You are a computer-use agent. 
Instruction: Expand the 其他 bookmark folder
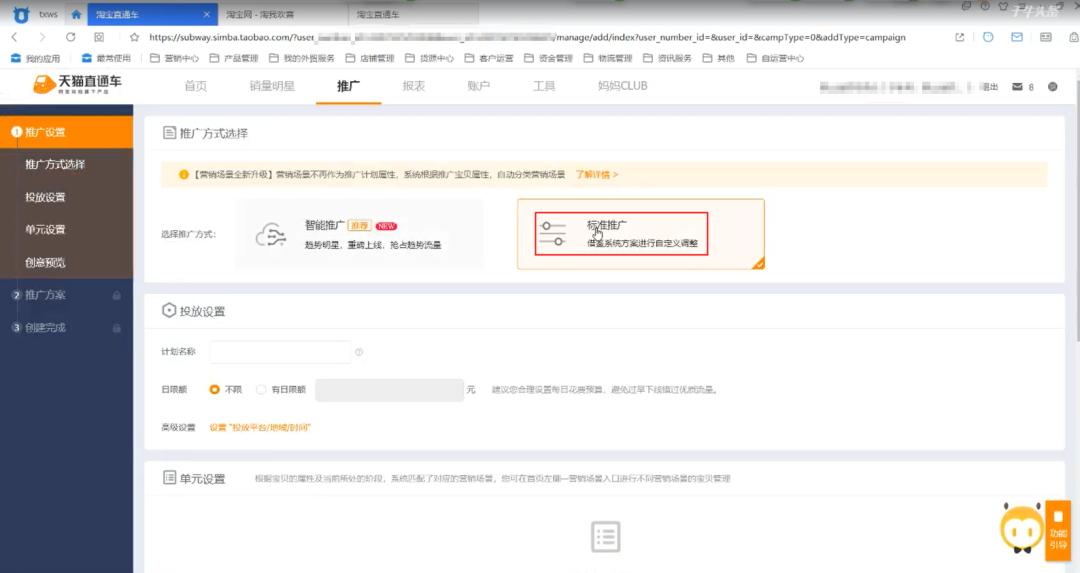718,59
